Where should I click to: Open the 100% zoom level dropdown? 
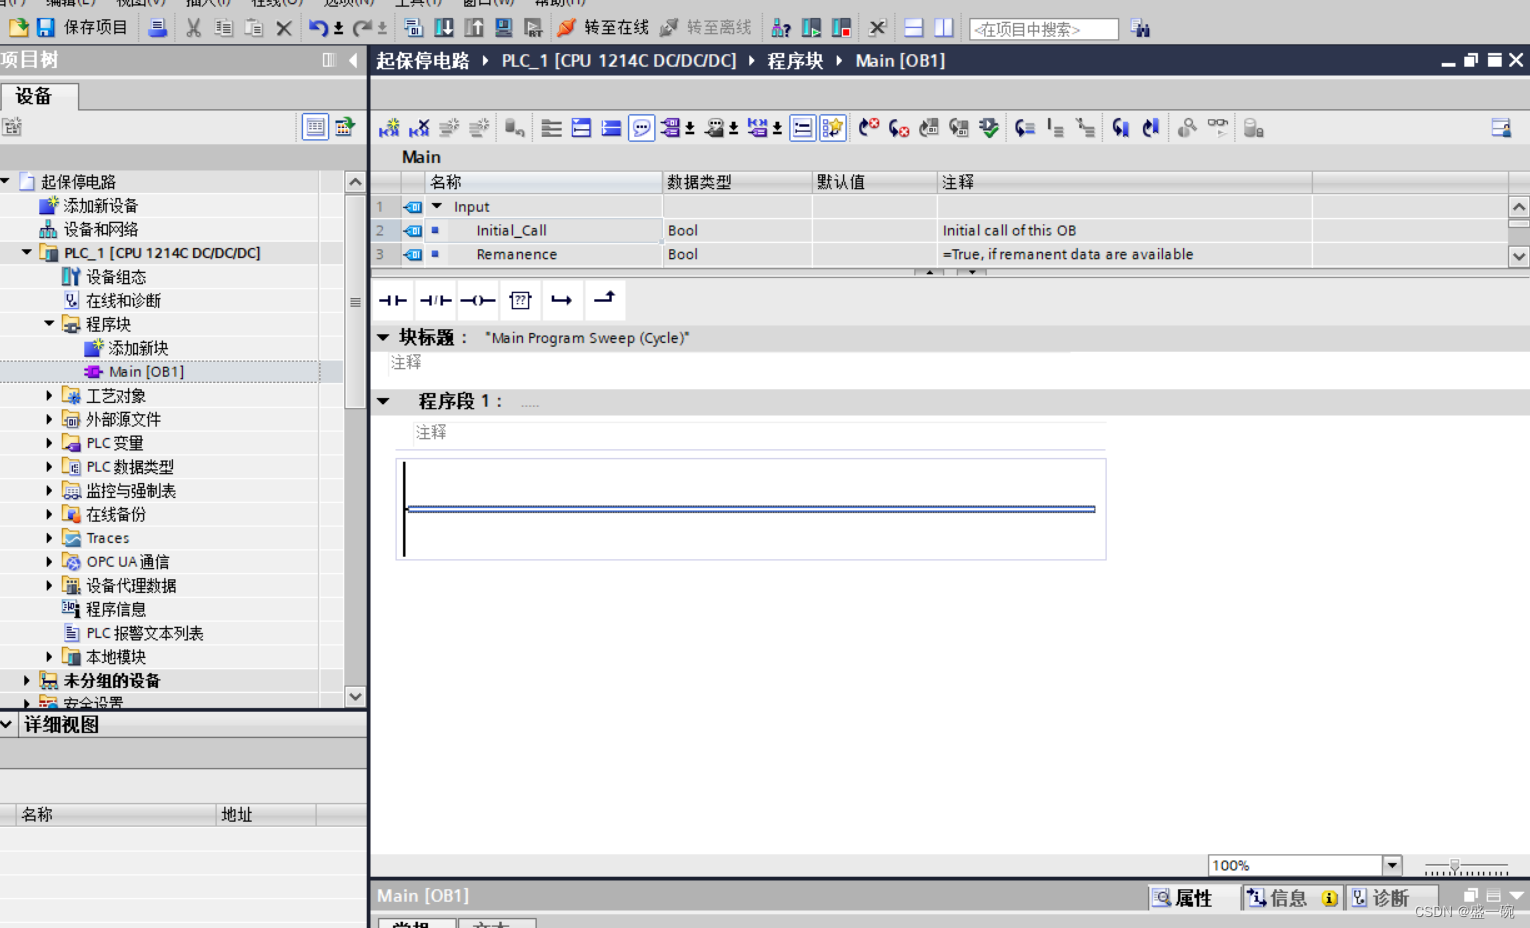coord(1392,865)
